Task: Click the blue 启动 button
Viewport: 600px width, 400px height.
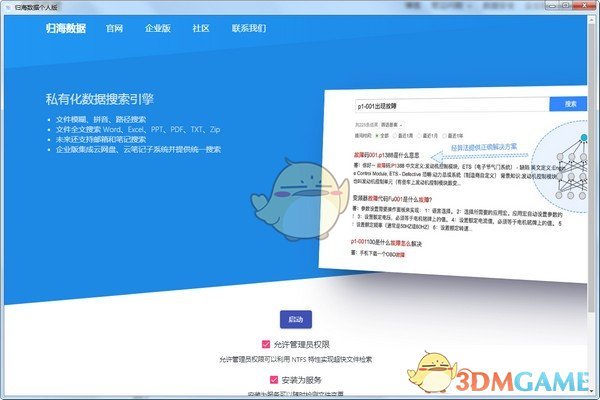Action: tap(296, 319)
